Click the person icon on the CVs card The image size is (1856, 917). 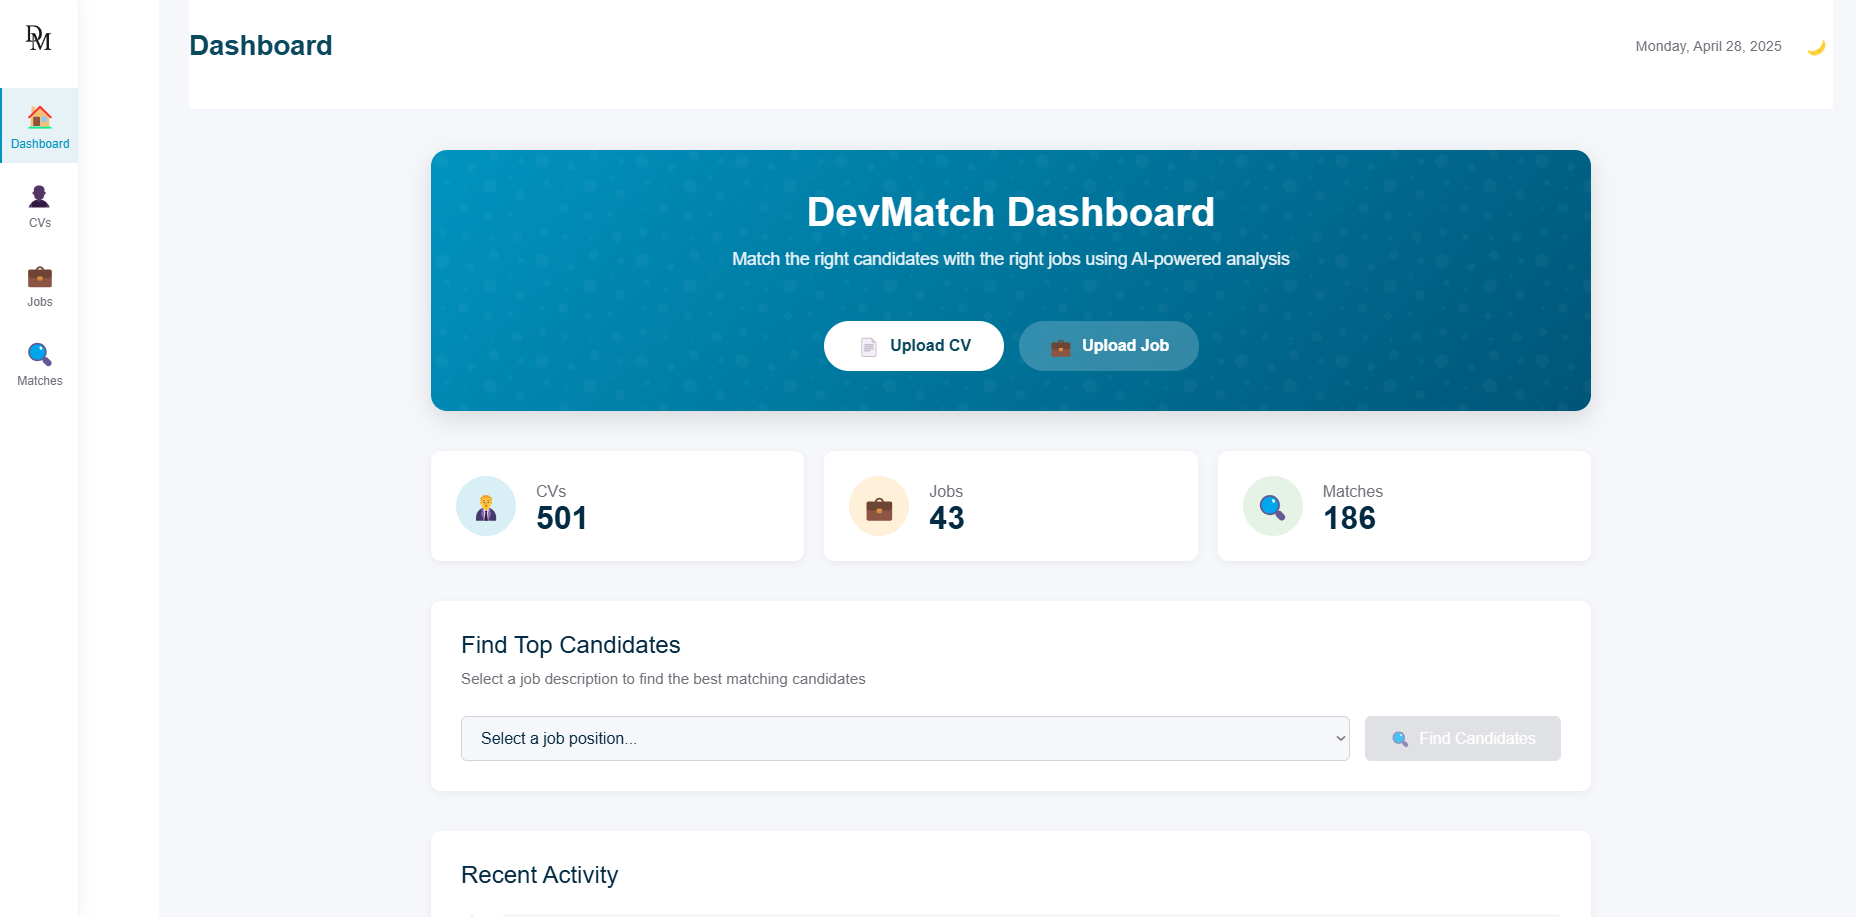point(486,505)
